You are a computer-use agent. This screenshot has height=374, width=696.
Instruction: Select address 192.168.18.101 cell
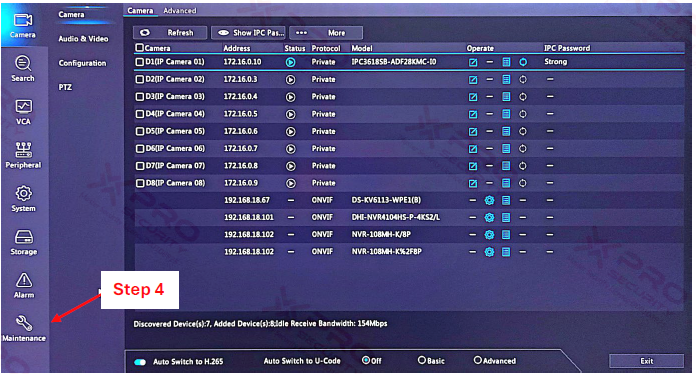click(249, 217)
